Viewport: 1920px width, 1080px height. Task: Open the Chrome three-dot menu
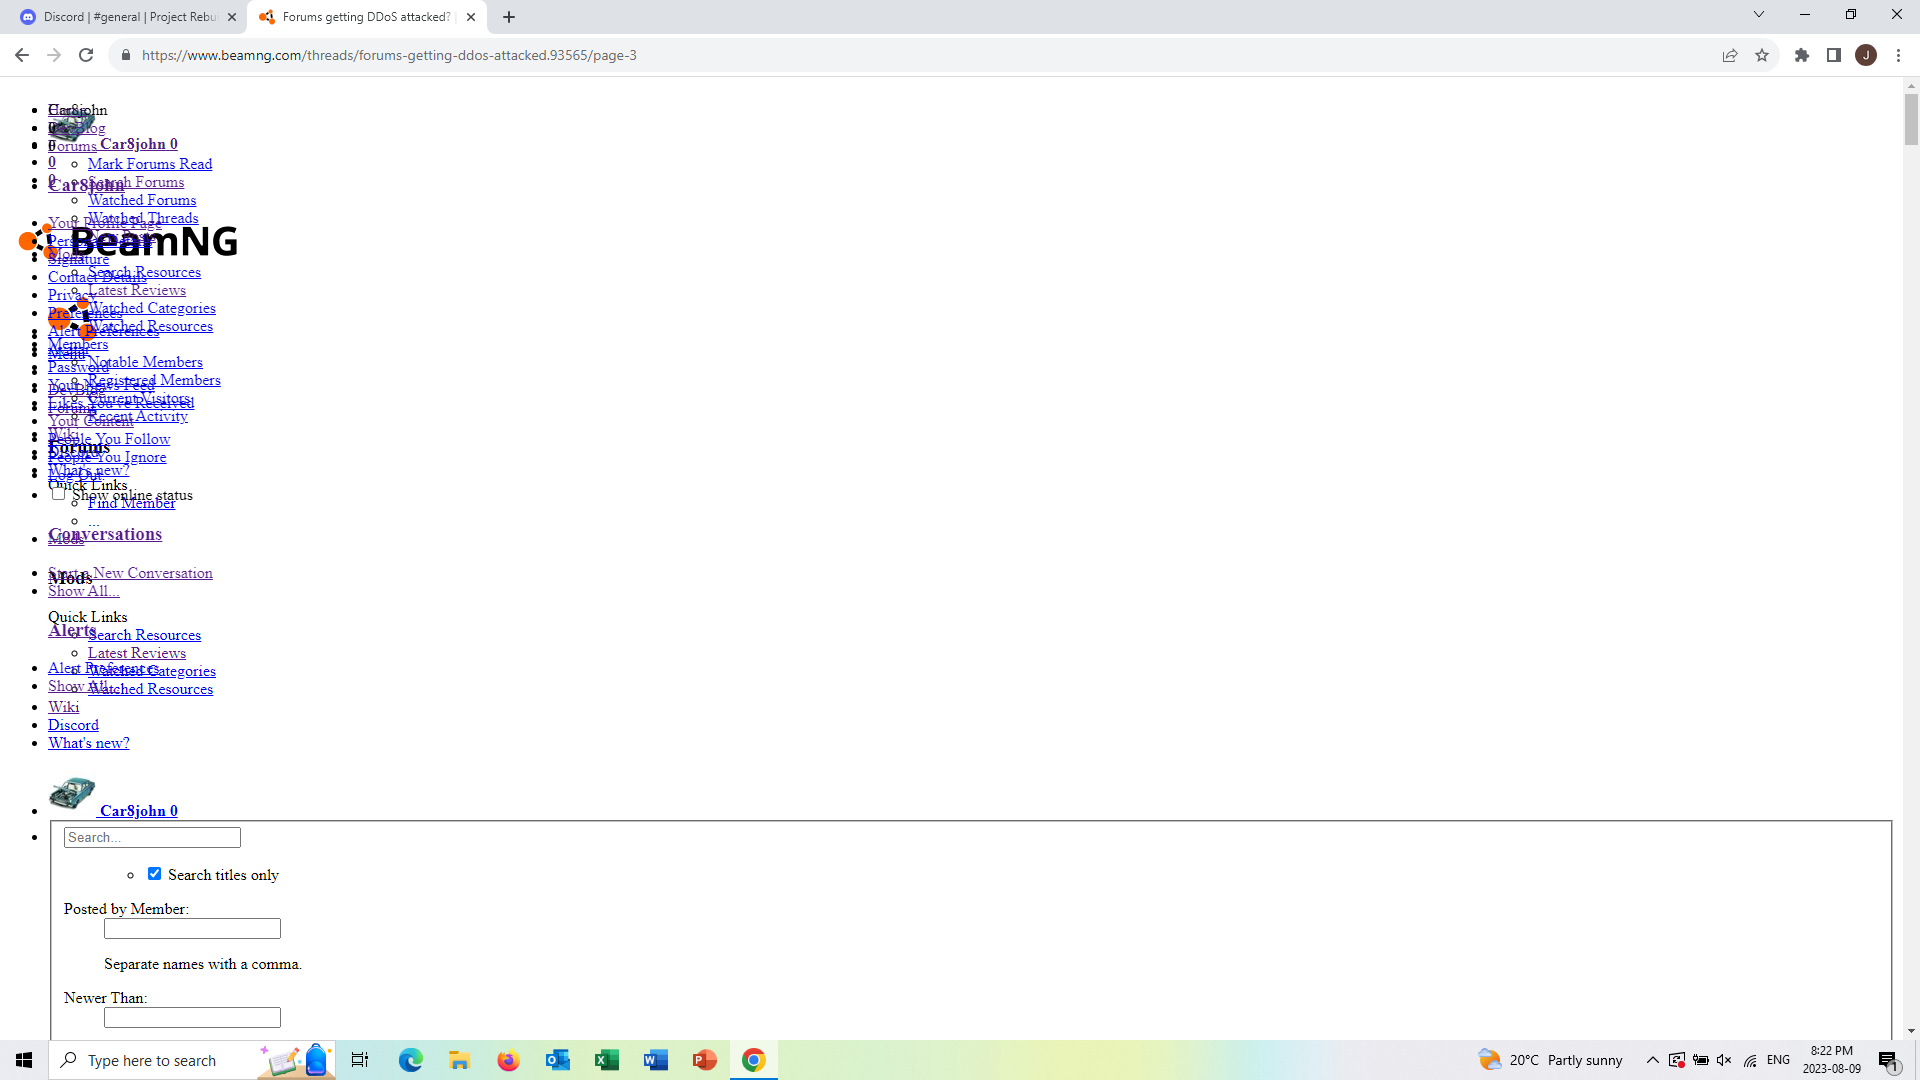(x=1898, y=55)
